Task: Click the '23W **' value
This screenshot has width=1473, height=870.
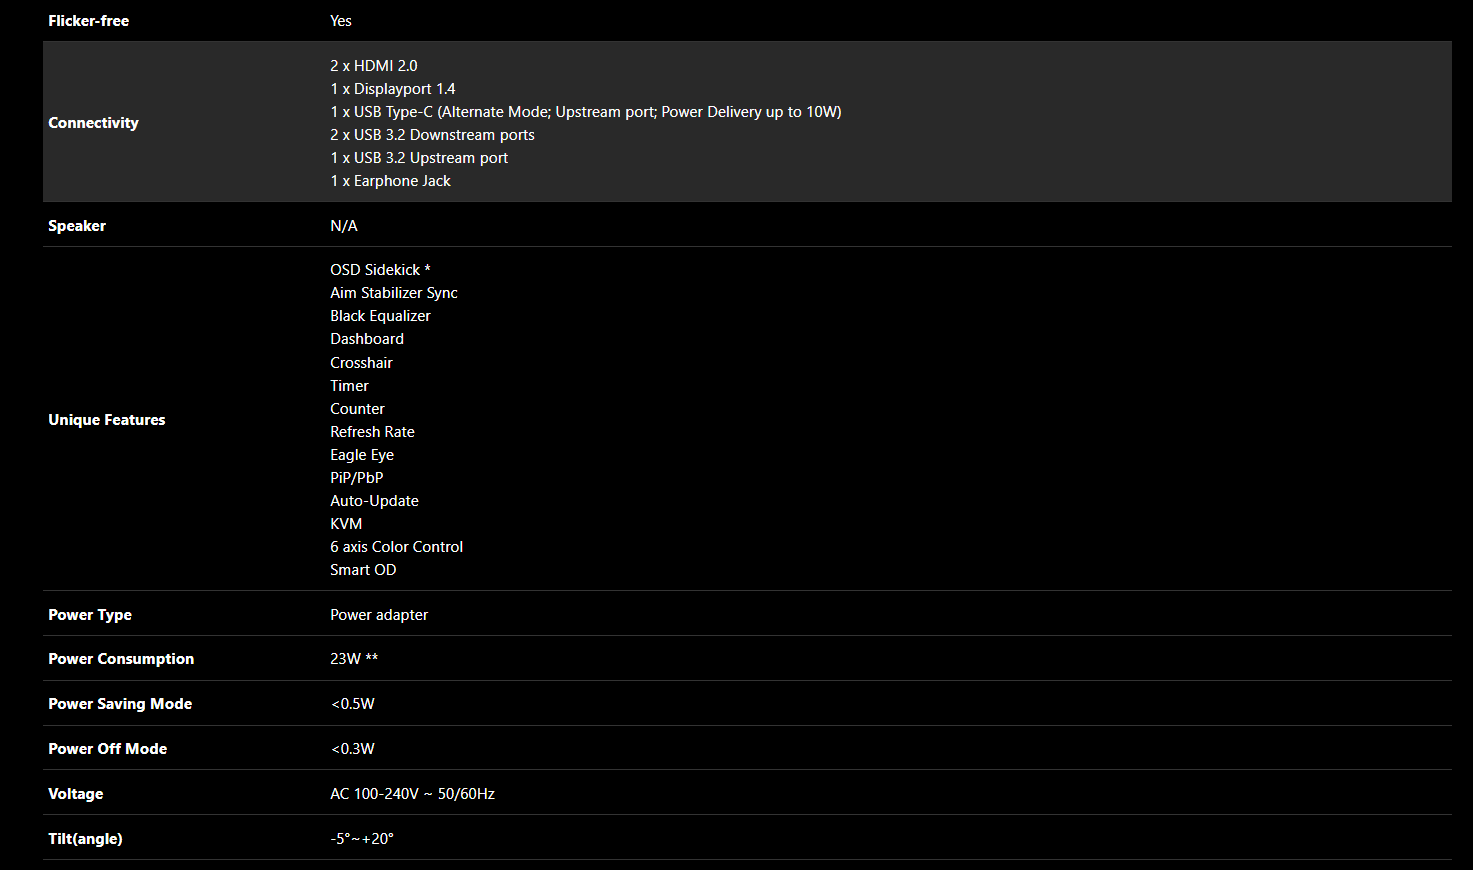Action: (354, 659)
